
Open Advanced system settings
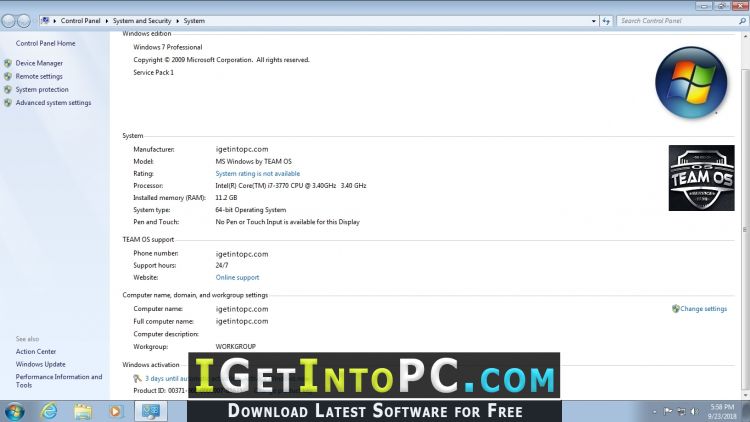click(x=54, y=103)
